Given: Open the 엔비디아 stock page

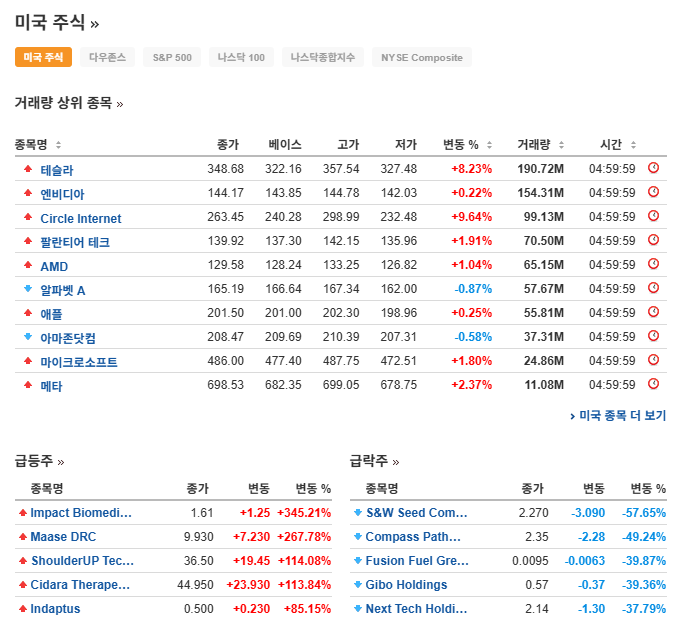Looking at the screenshot, I should [x=62, y=194].
